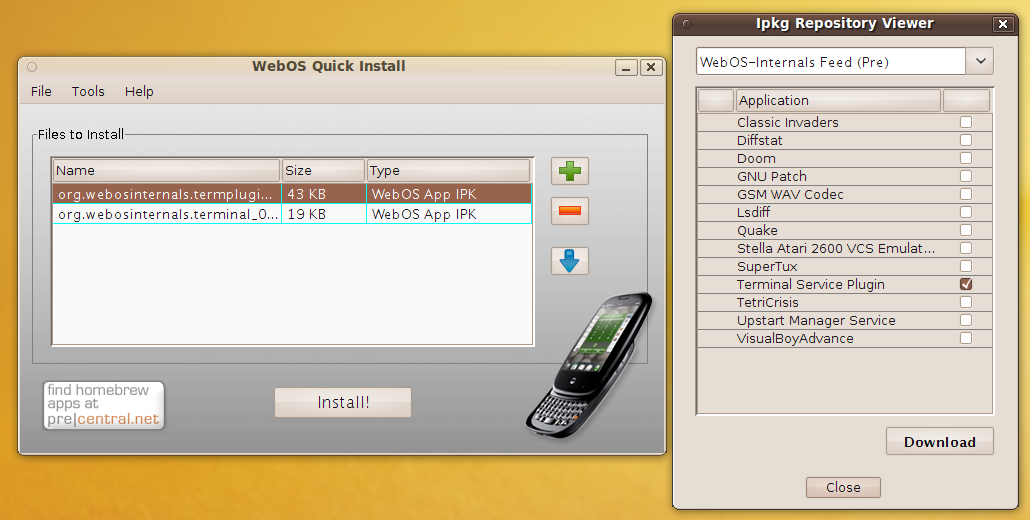Click the Application column header
This screenshot has width=1030, height=520.
click(838, 100)
